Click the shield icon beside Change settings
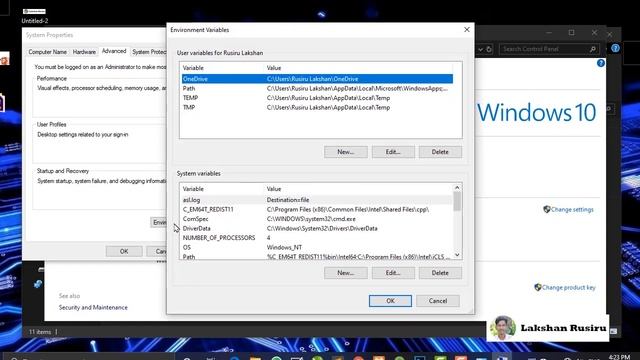The width and height of the screenshot is (640, 360). coord(547,209)
